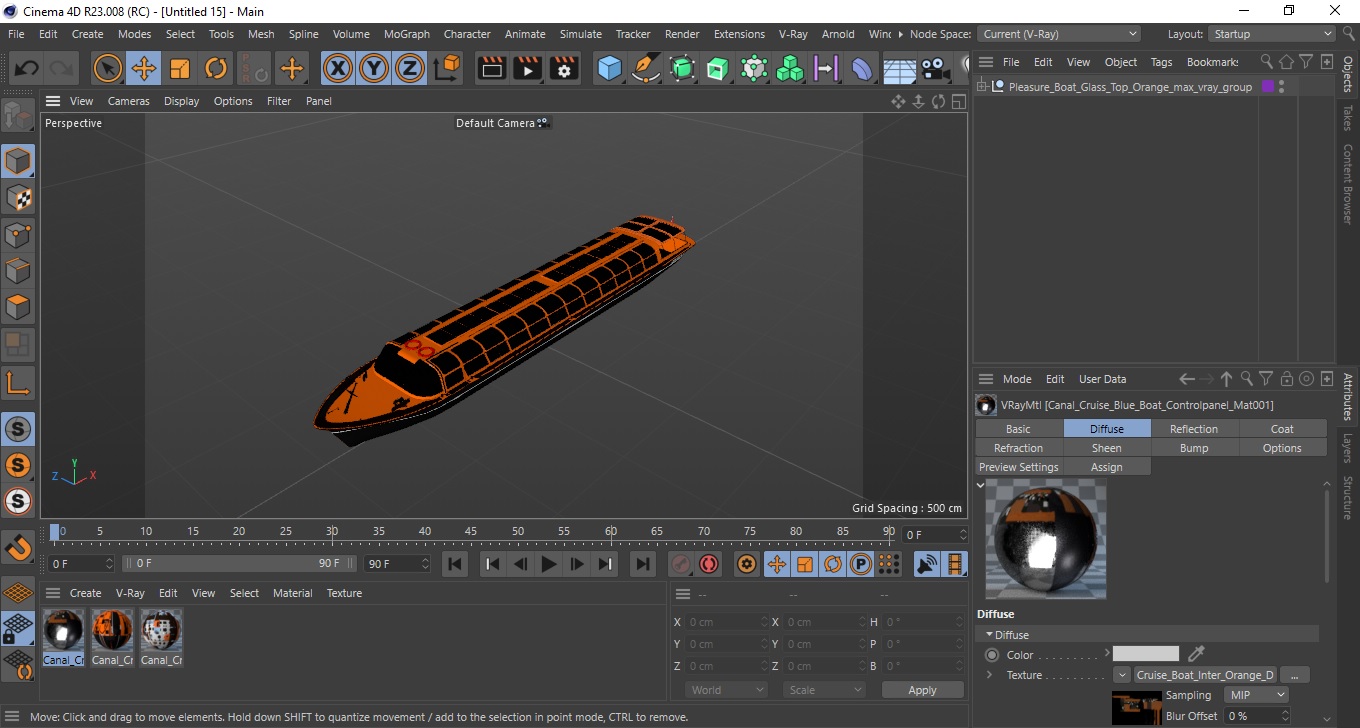Viewport: 1360px width, 728px height.
Task: Click the Assign tab button
Action: pos(1106,467)
